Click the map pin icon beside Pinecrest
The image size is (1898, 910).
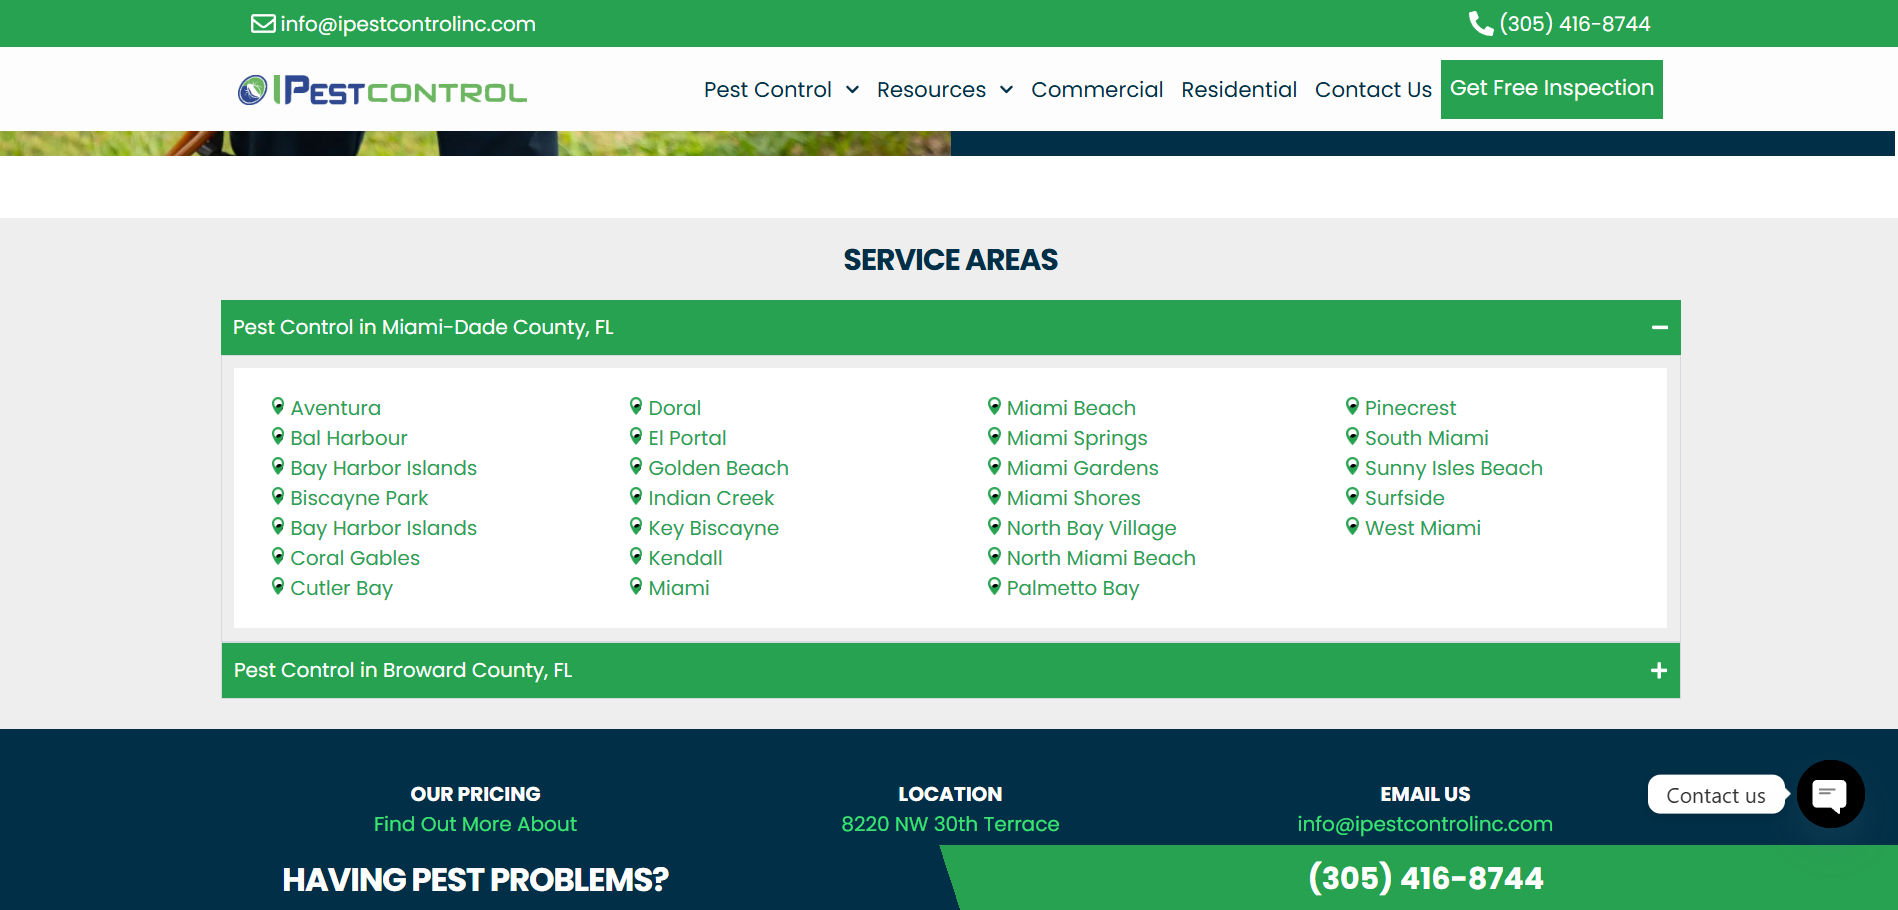click(1352, 406)
